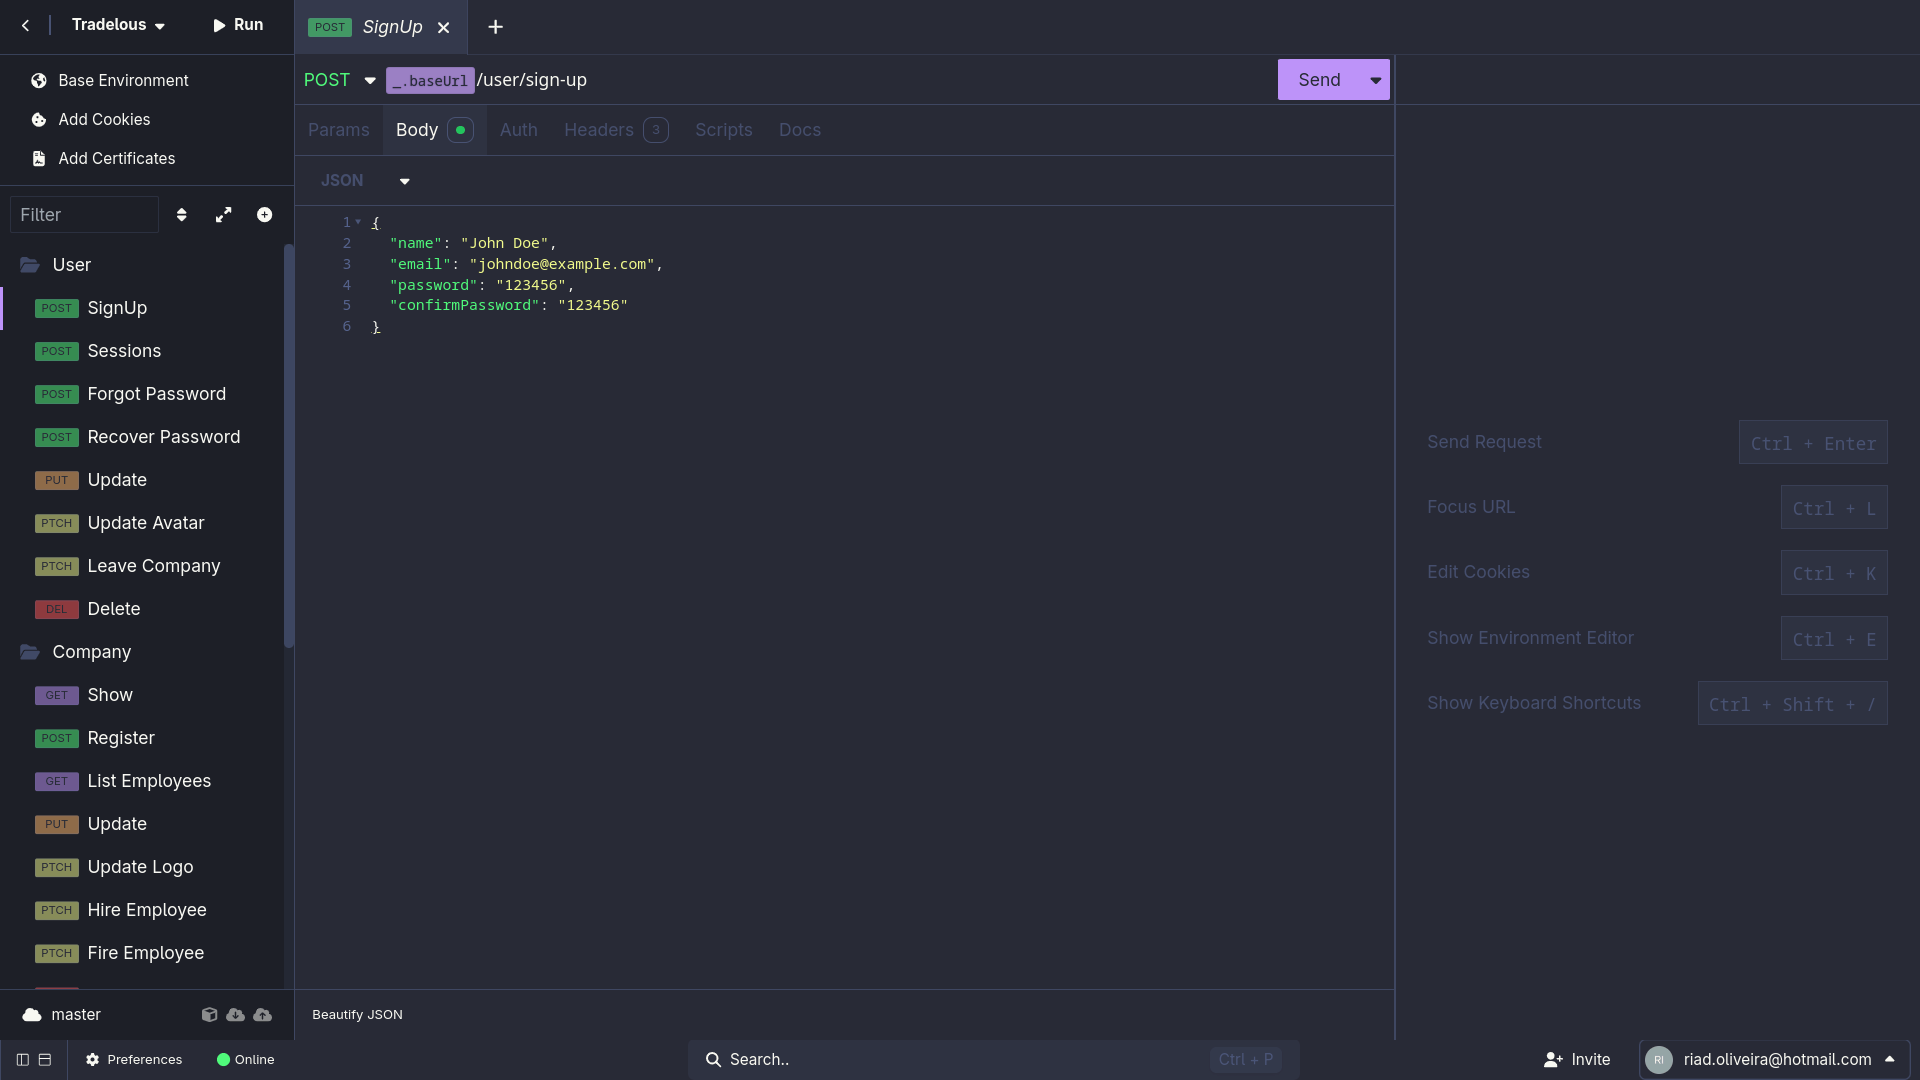Click Beautify JSON
Viewport: 1920px width, 1080px height.
click(x=357, y=1015)
